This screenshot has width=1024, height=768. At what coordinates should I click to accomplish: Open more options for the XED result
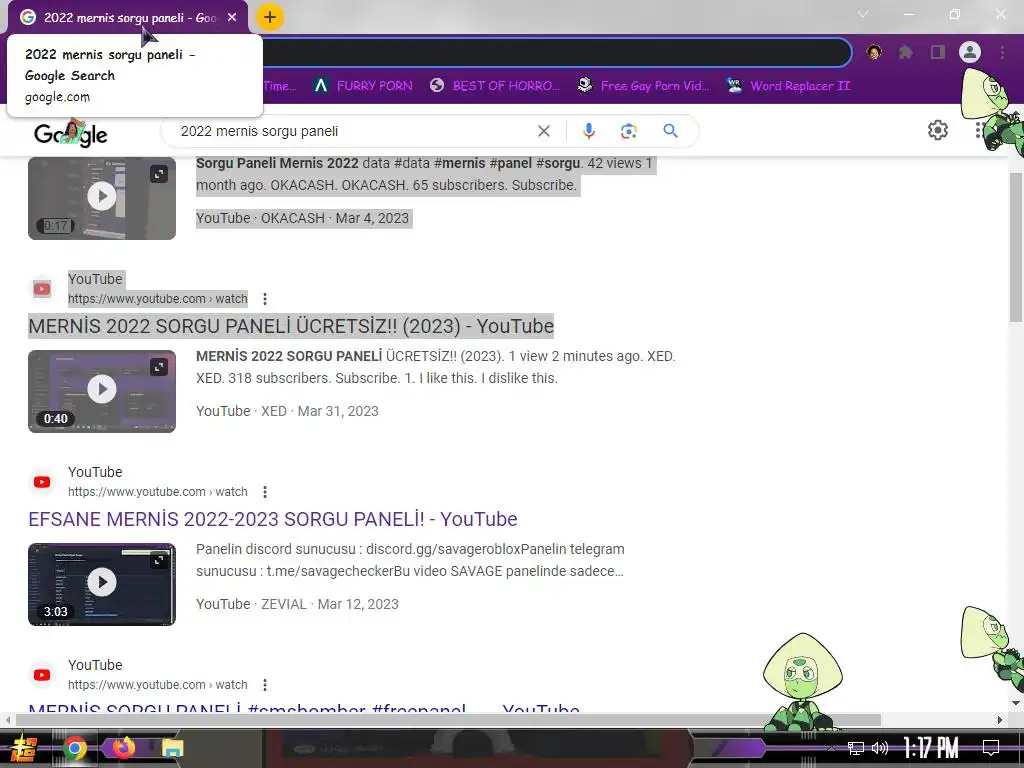coord(264,299)
